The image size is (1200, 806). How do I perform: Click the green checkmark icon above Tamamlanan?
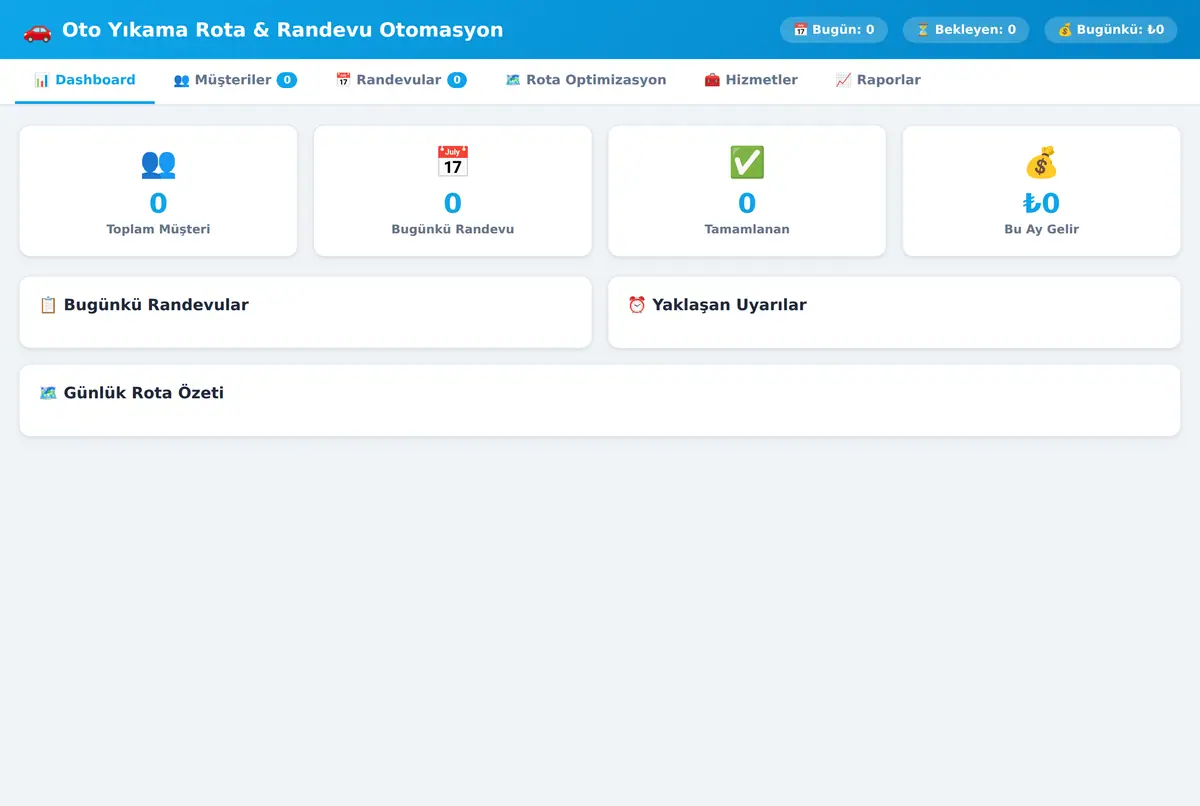[x=747, y=162]
